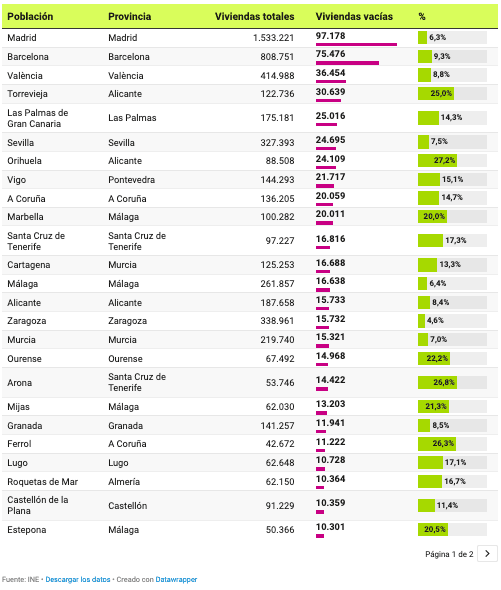Select the Castellón de la Plana row
This screenshot has width=501, height=590.
pyautogui.click(x=250, y=505)
